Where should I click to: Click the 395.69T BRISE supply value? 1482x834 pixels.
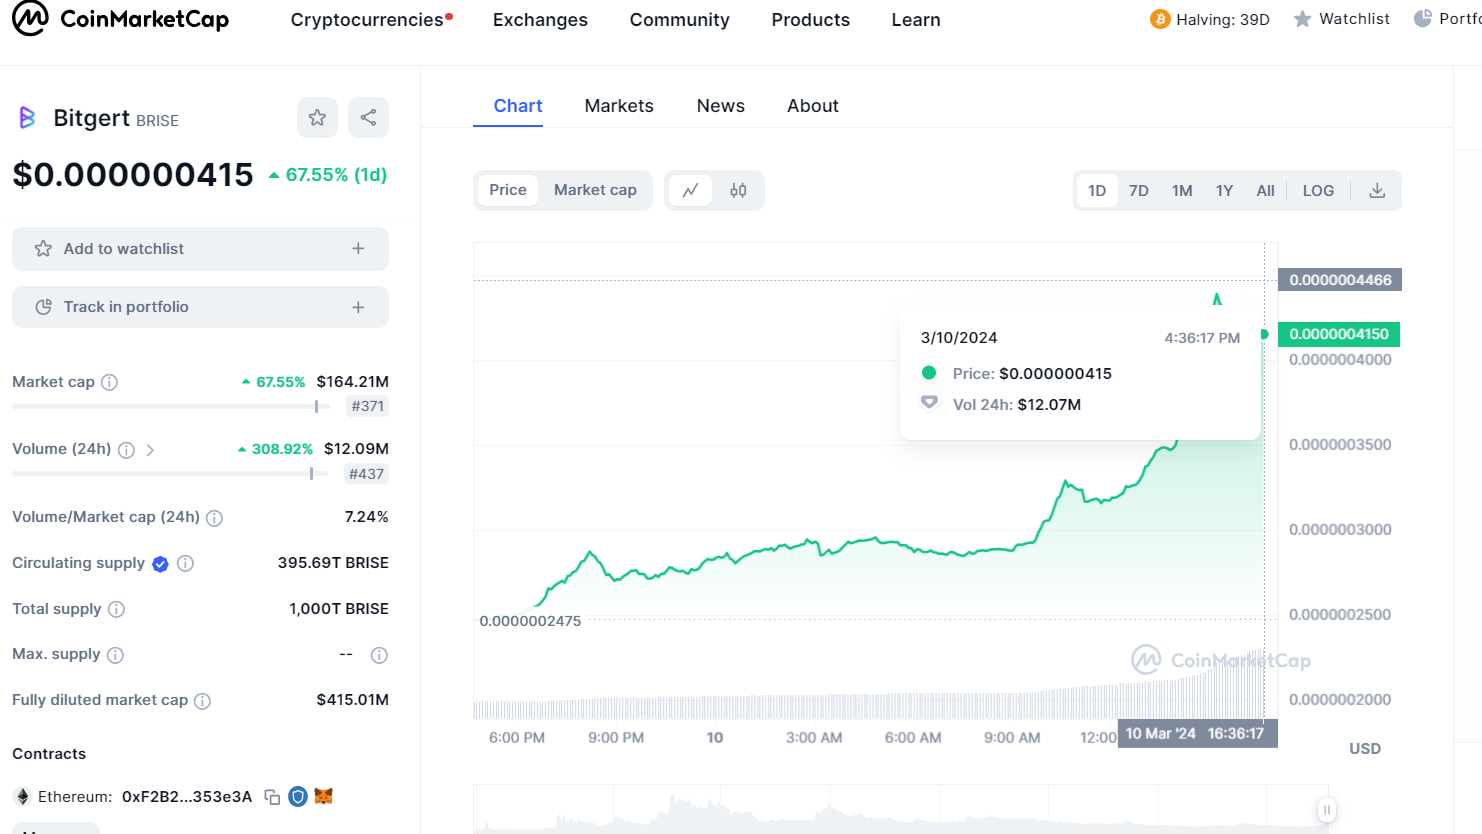tap(333, 563)
